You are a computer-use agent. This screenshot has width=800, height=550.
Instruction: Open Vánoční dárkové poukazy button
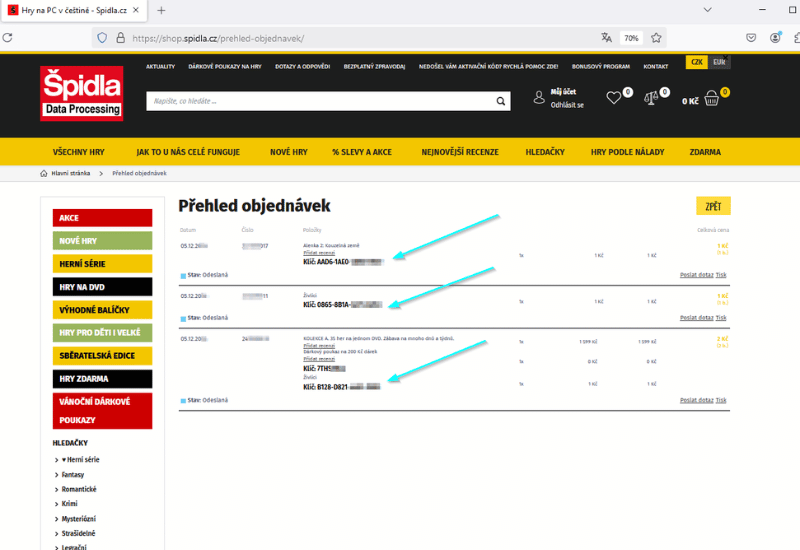tap(103, 411)
